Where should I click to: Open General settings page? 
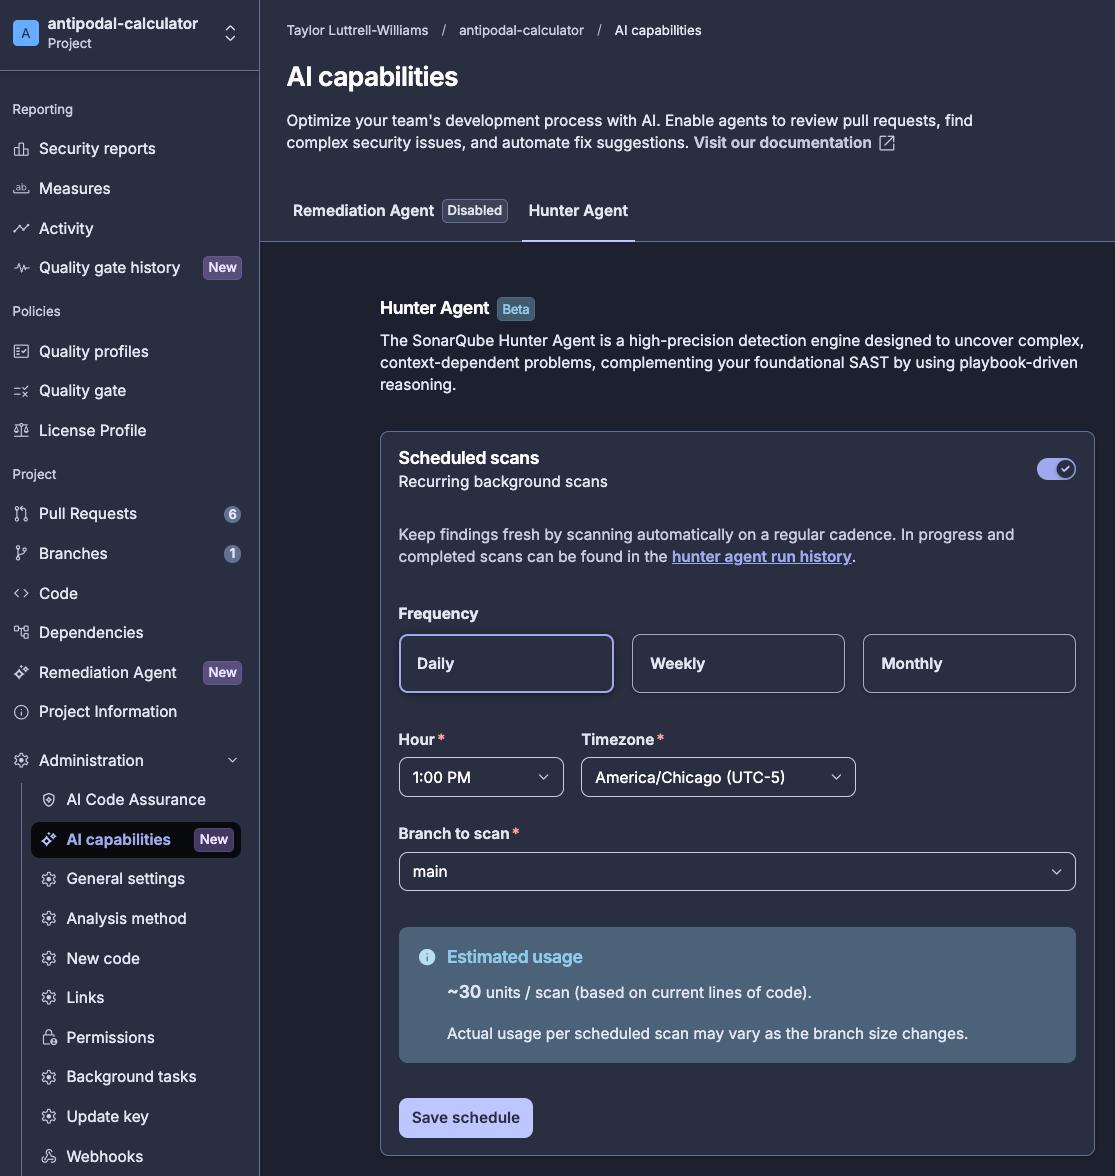[136, 879]
